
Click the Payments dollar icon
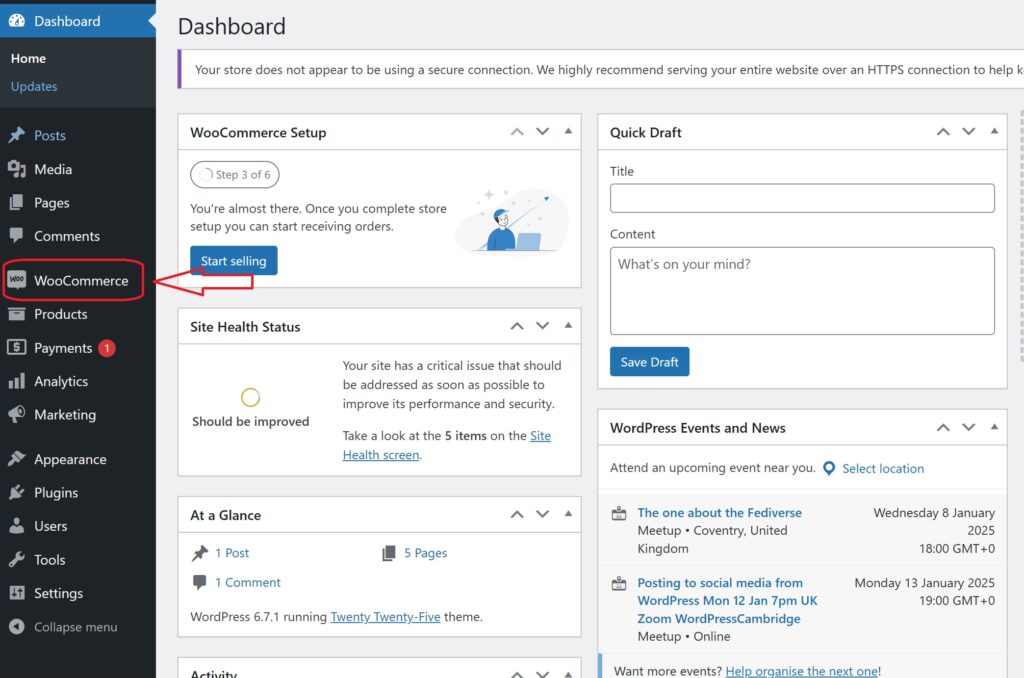click(17, 347)
